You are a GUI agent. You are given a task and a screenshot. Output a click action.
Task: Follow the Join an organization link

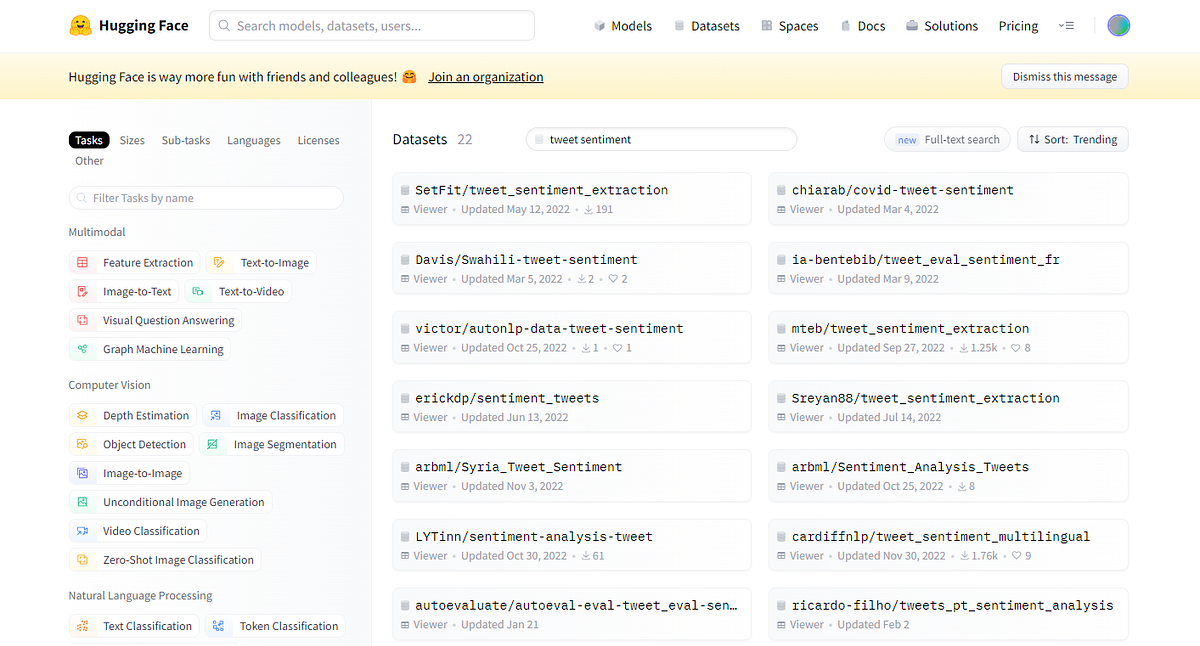486,77
